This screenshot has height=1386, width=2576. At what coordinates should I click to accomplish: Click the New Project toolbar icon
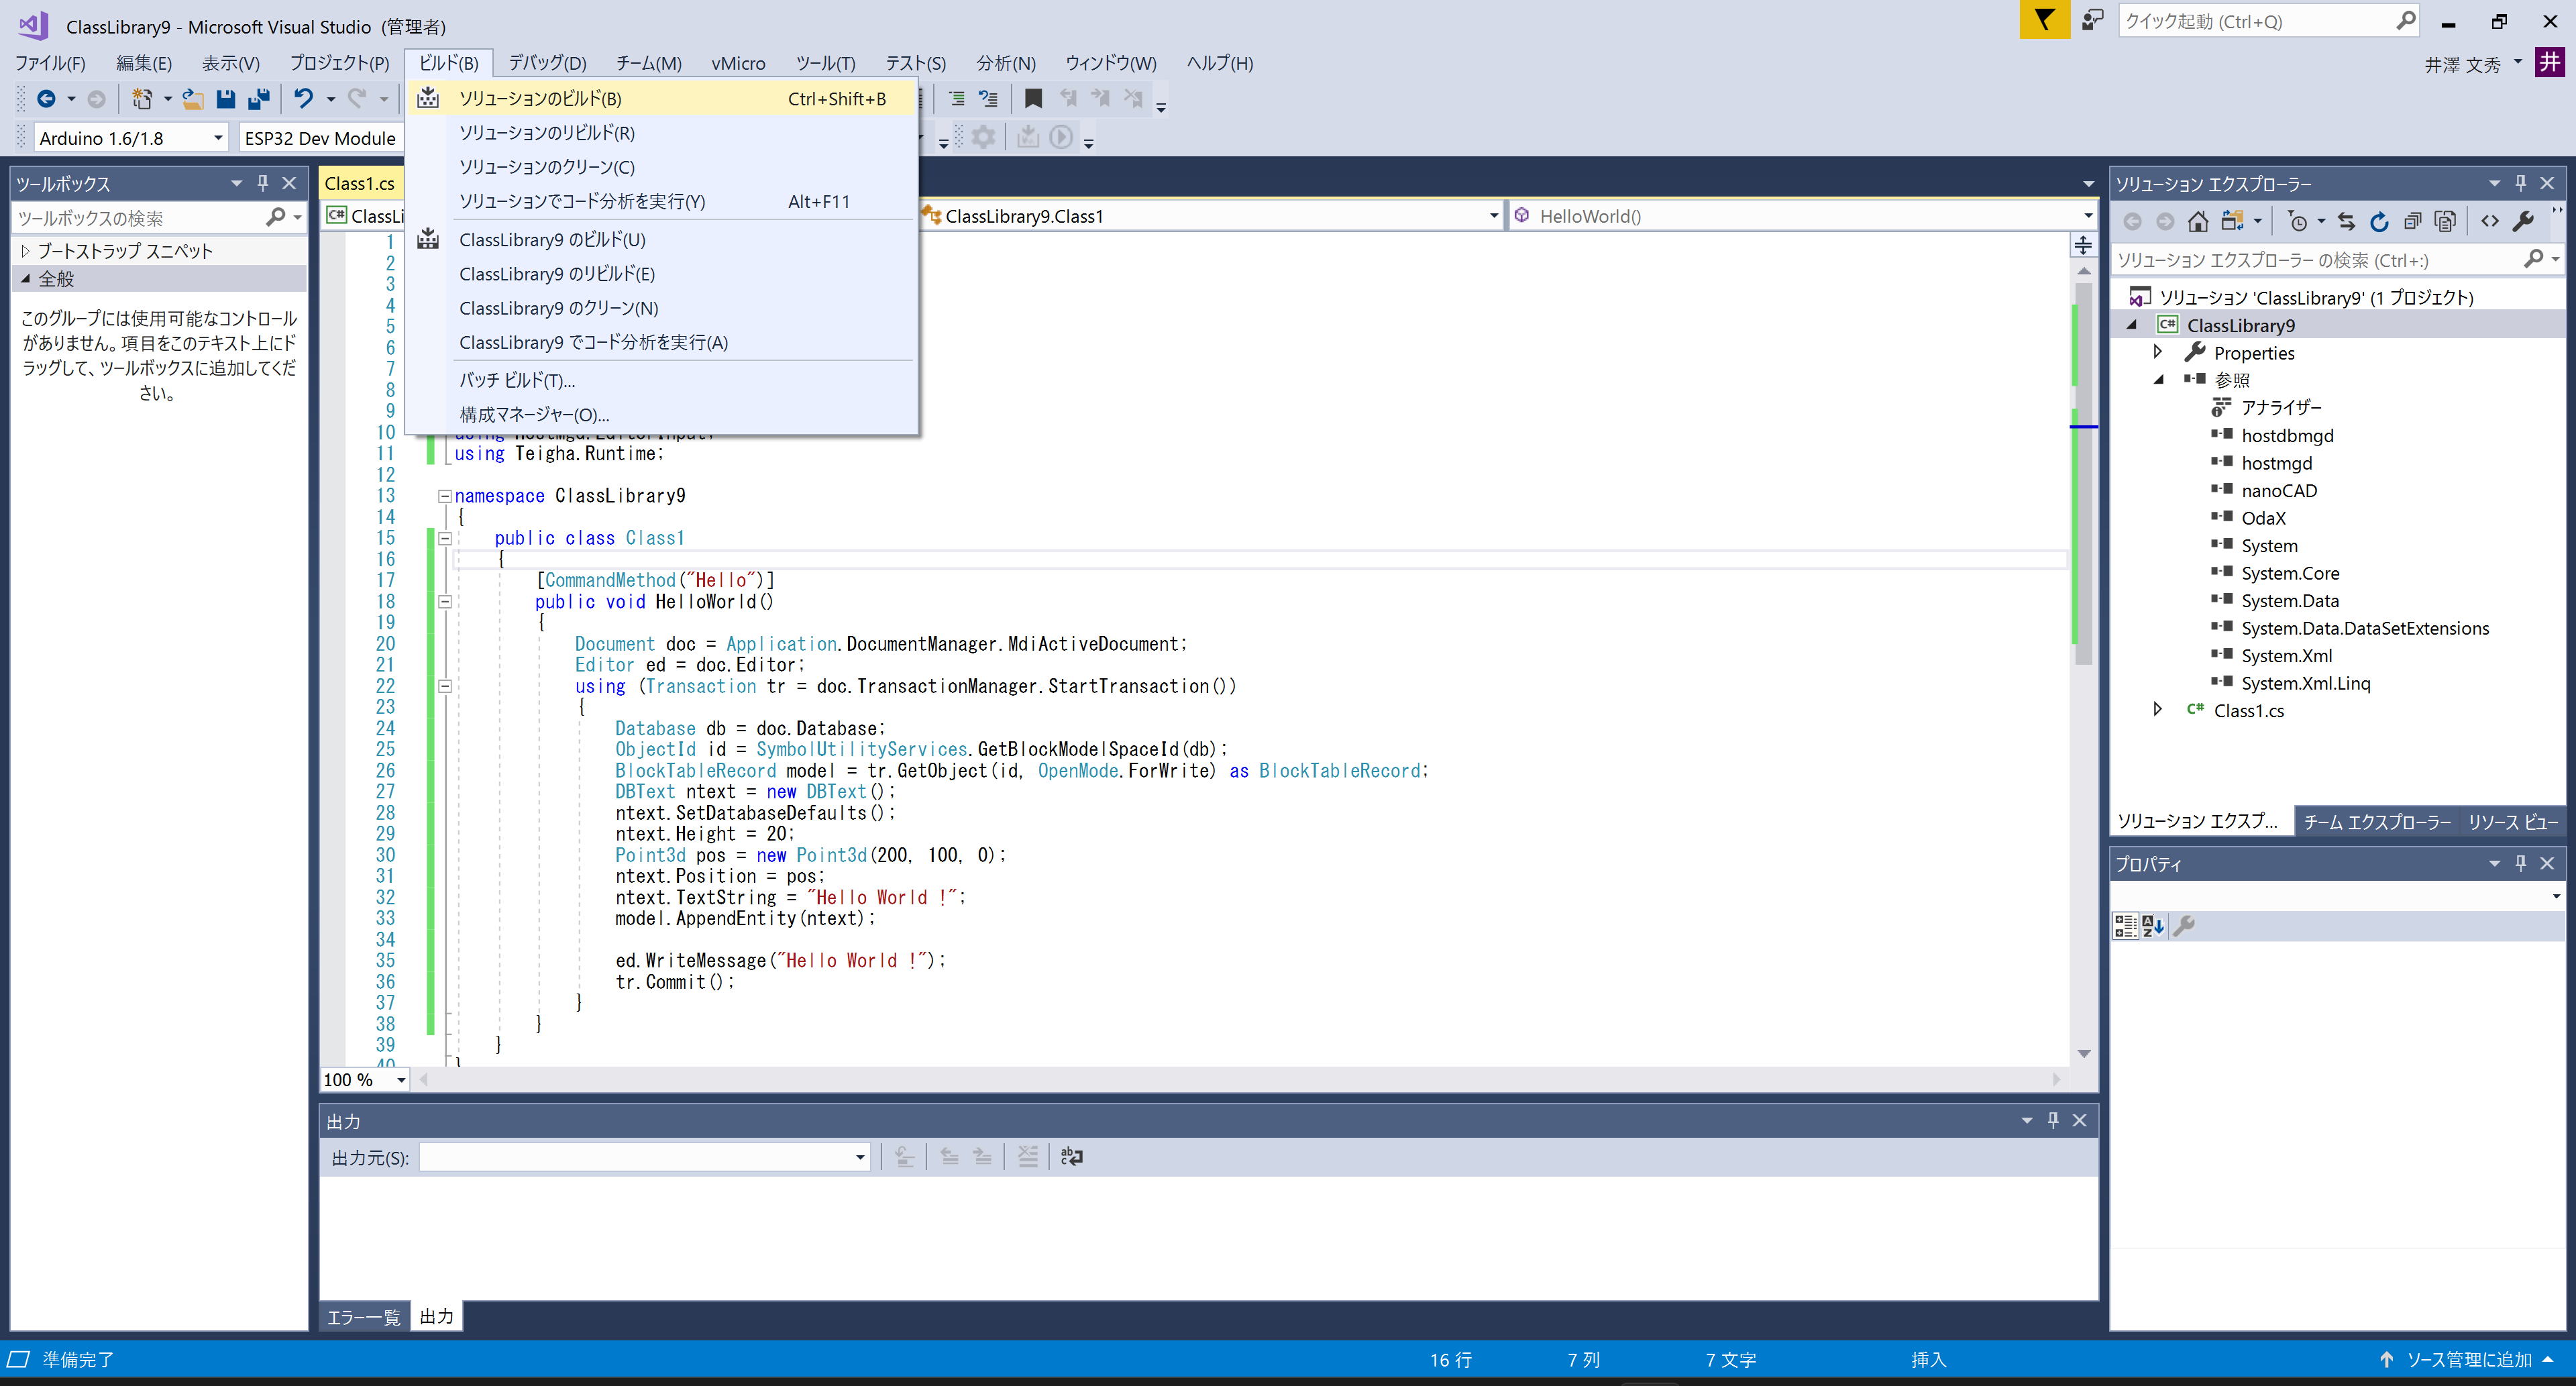(x=142, y=99)
